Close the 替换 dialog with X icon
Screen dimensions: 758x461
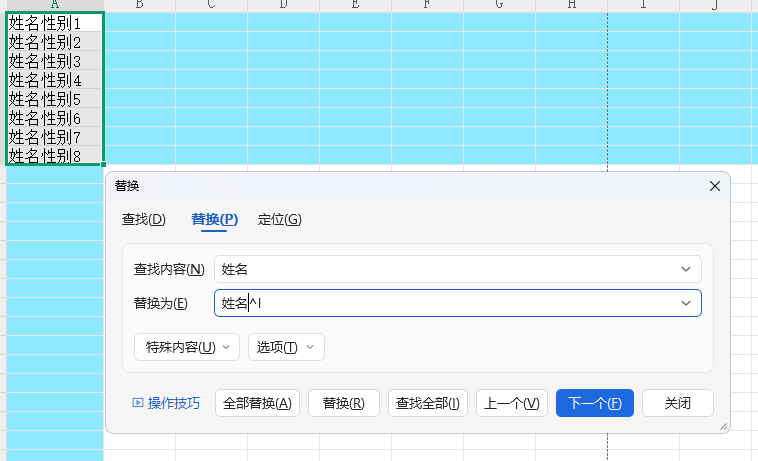[714, 186]
